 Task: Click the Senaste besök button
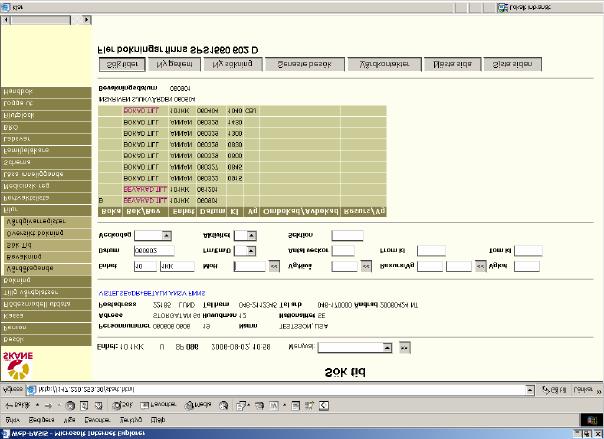tap(305, 64)
